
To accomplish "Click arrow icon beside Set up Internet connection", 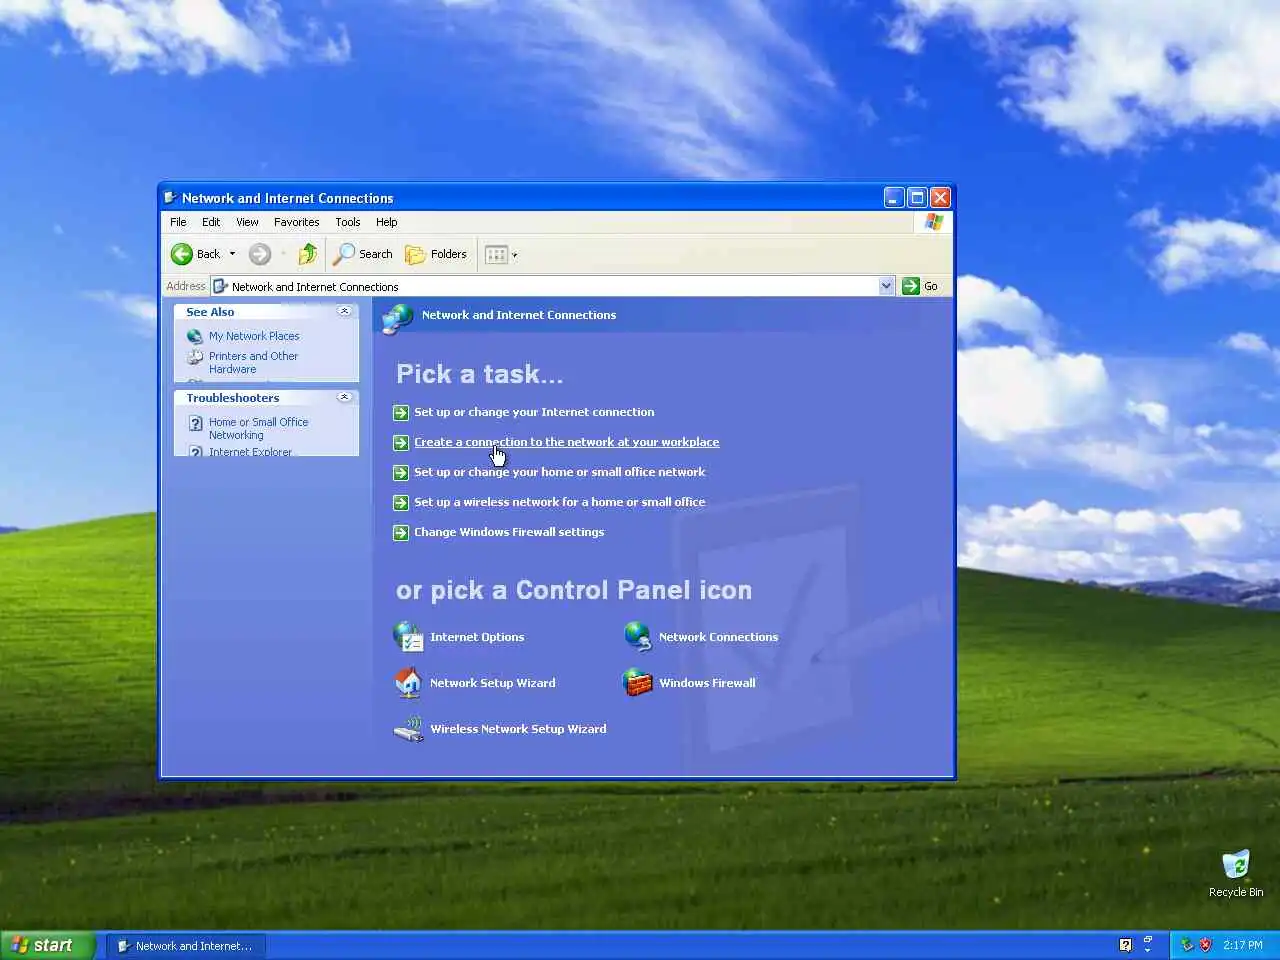I will tap(401, 413).
